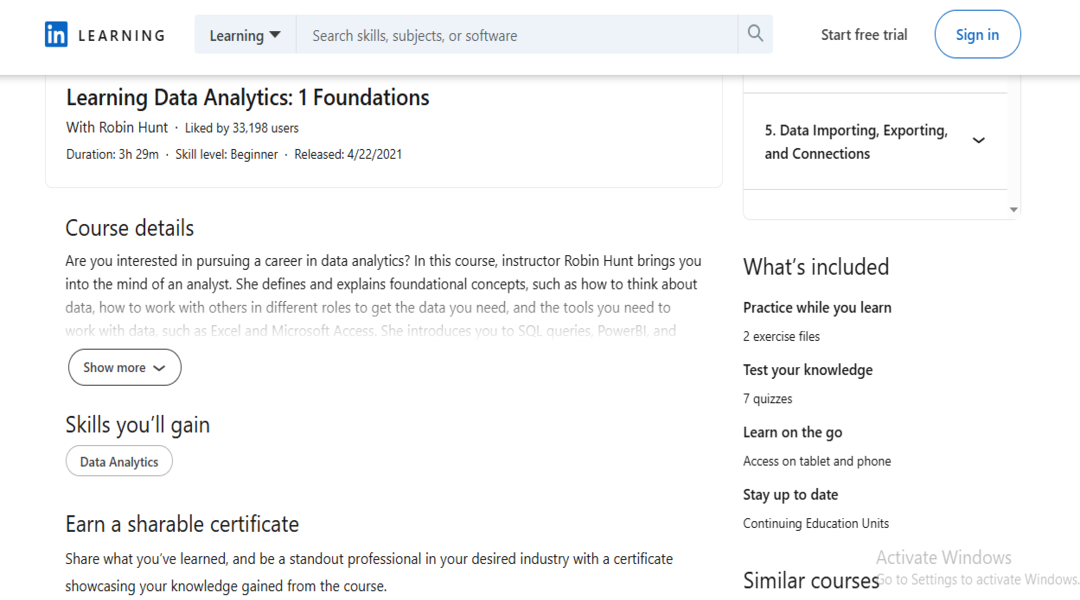This screenshot has width=1080, height=600.
Task: Click 'Test your knowledge' label
Action: click(x=807, y=370)
